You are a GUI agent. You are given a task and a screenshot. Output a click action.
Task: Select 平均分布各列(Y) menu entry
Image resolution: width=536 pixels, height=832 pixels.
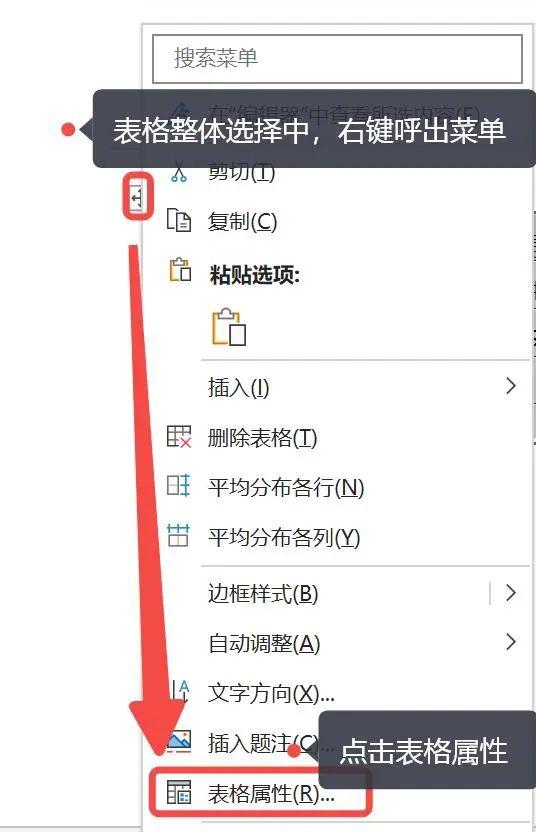click(x=284, y=537)
